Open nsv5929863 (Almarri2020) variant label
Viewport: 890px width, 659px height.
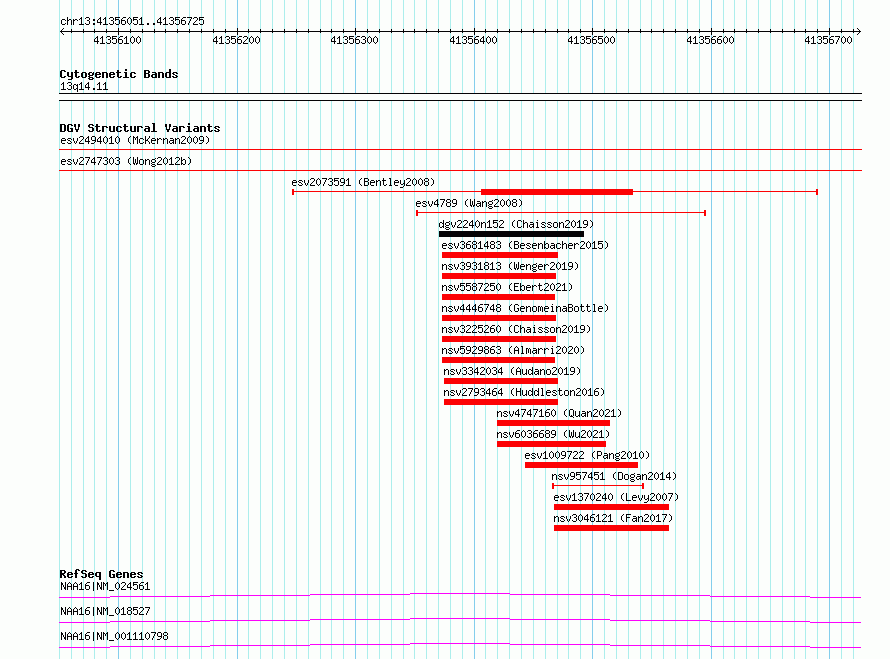click(x=513, y=350)
